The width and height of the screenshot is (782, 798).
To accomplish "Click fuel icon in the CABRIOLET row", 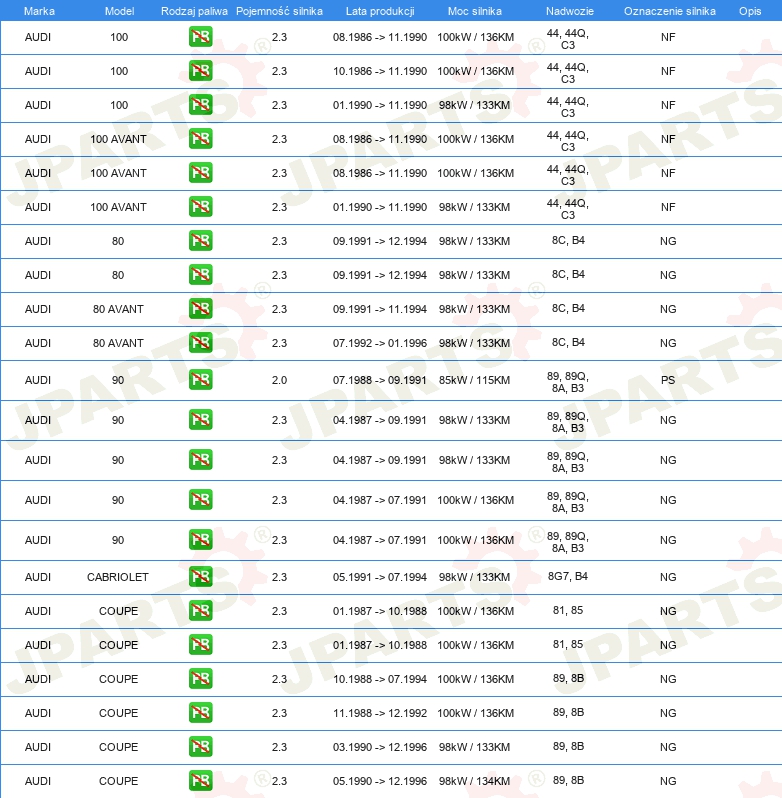I will pos(200,577).
